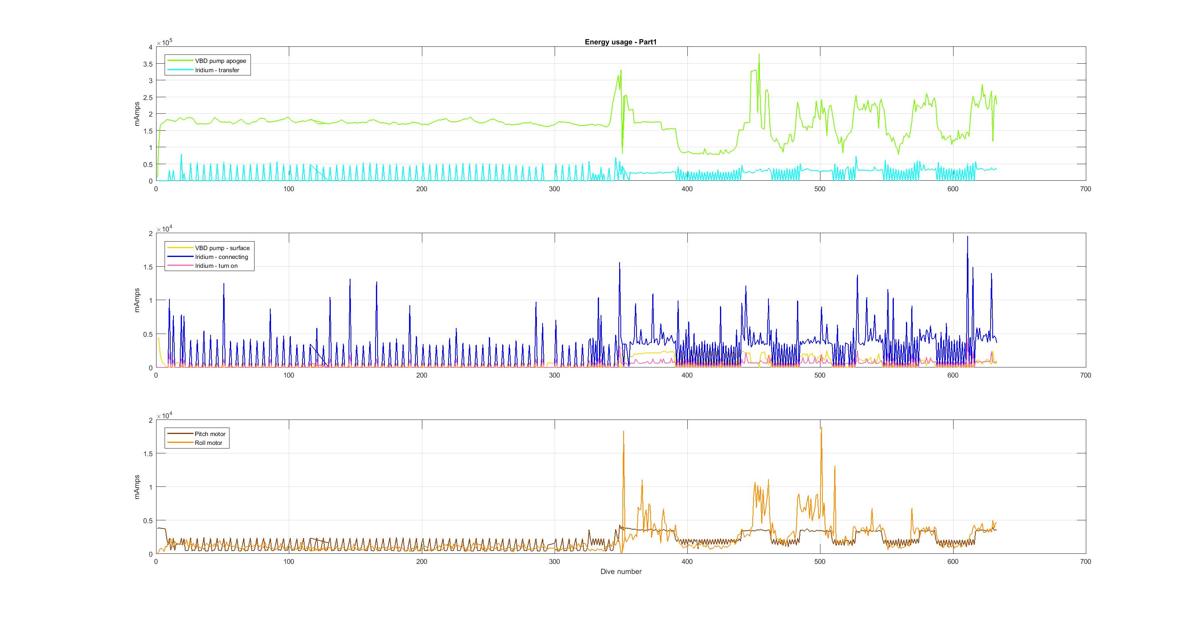
Task: Select 'Pitch motor' legend entry
Action: click(209, 434)
